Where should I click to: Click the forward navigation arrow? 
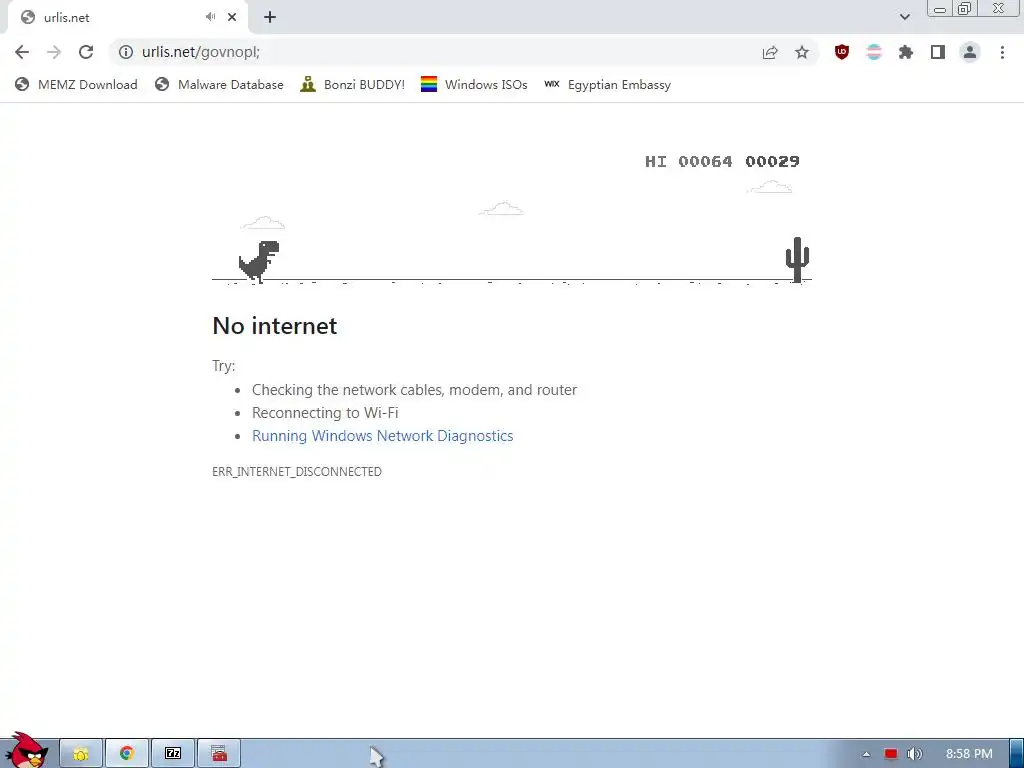click(x=54, y=52)
